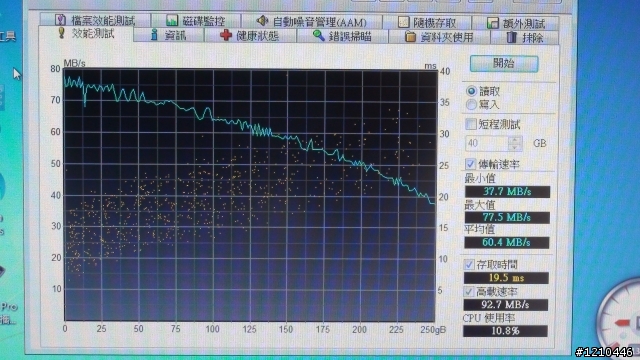This screenshot has height=360, width=640.
Task: Click the 平均值 label
Action: 480,229
